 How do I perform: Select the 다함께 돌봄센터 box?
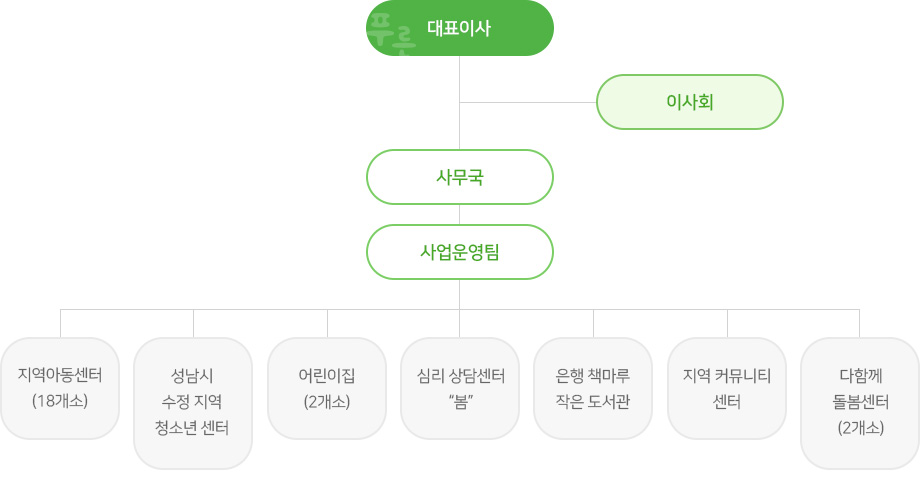(860, 403)
